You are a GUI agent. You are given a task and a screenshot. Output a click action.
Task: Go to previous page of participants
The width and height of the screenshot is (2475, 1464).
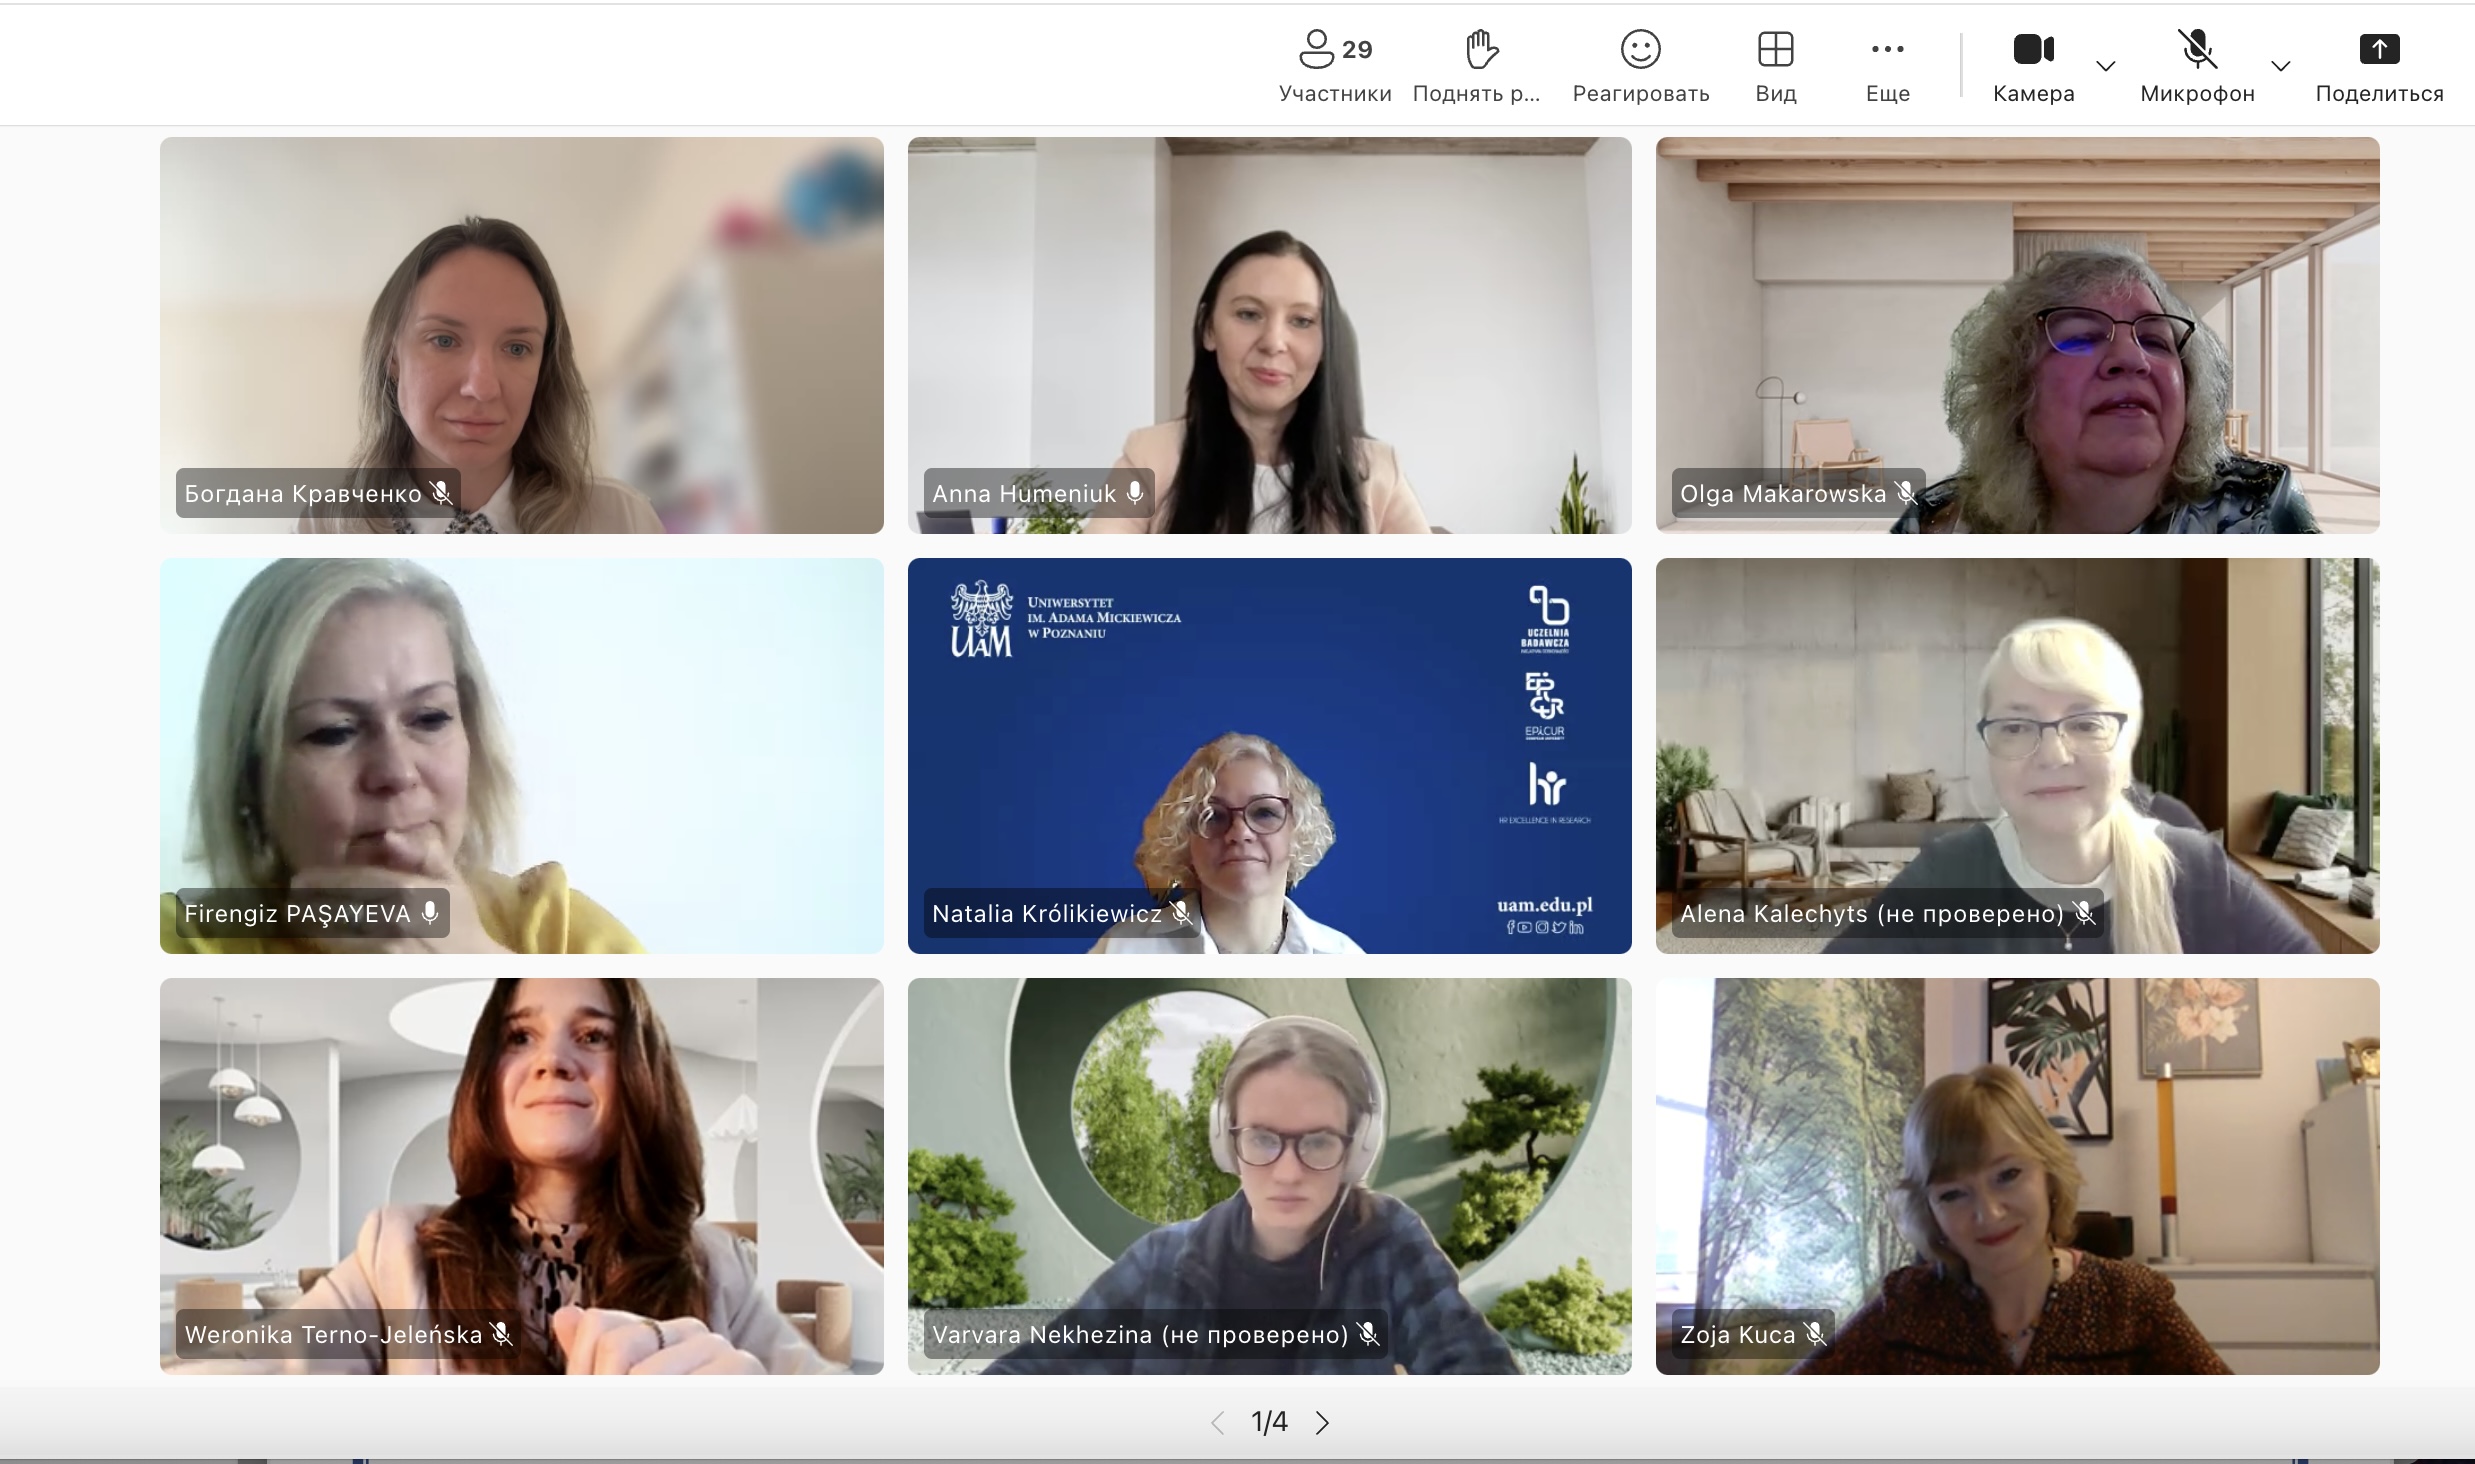point(1217,1422)
